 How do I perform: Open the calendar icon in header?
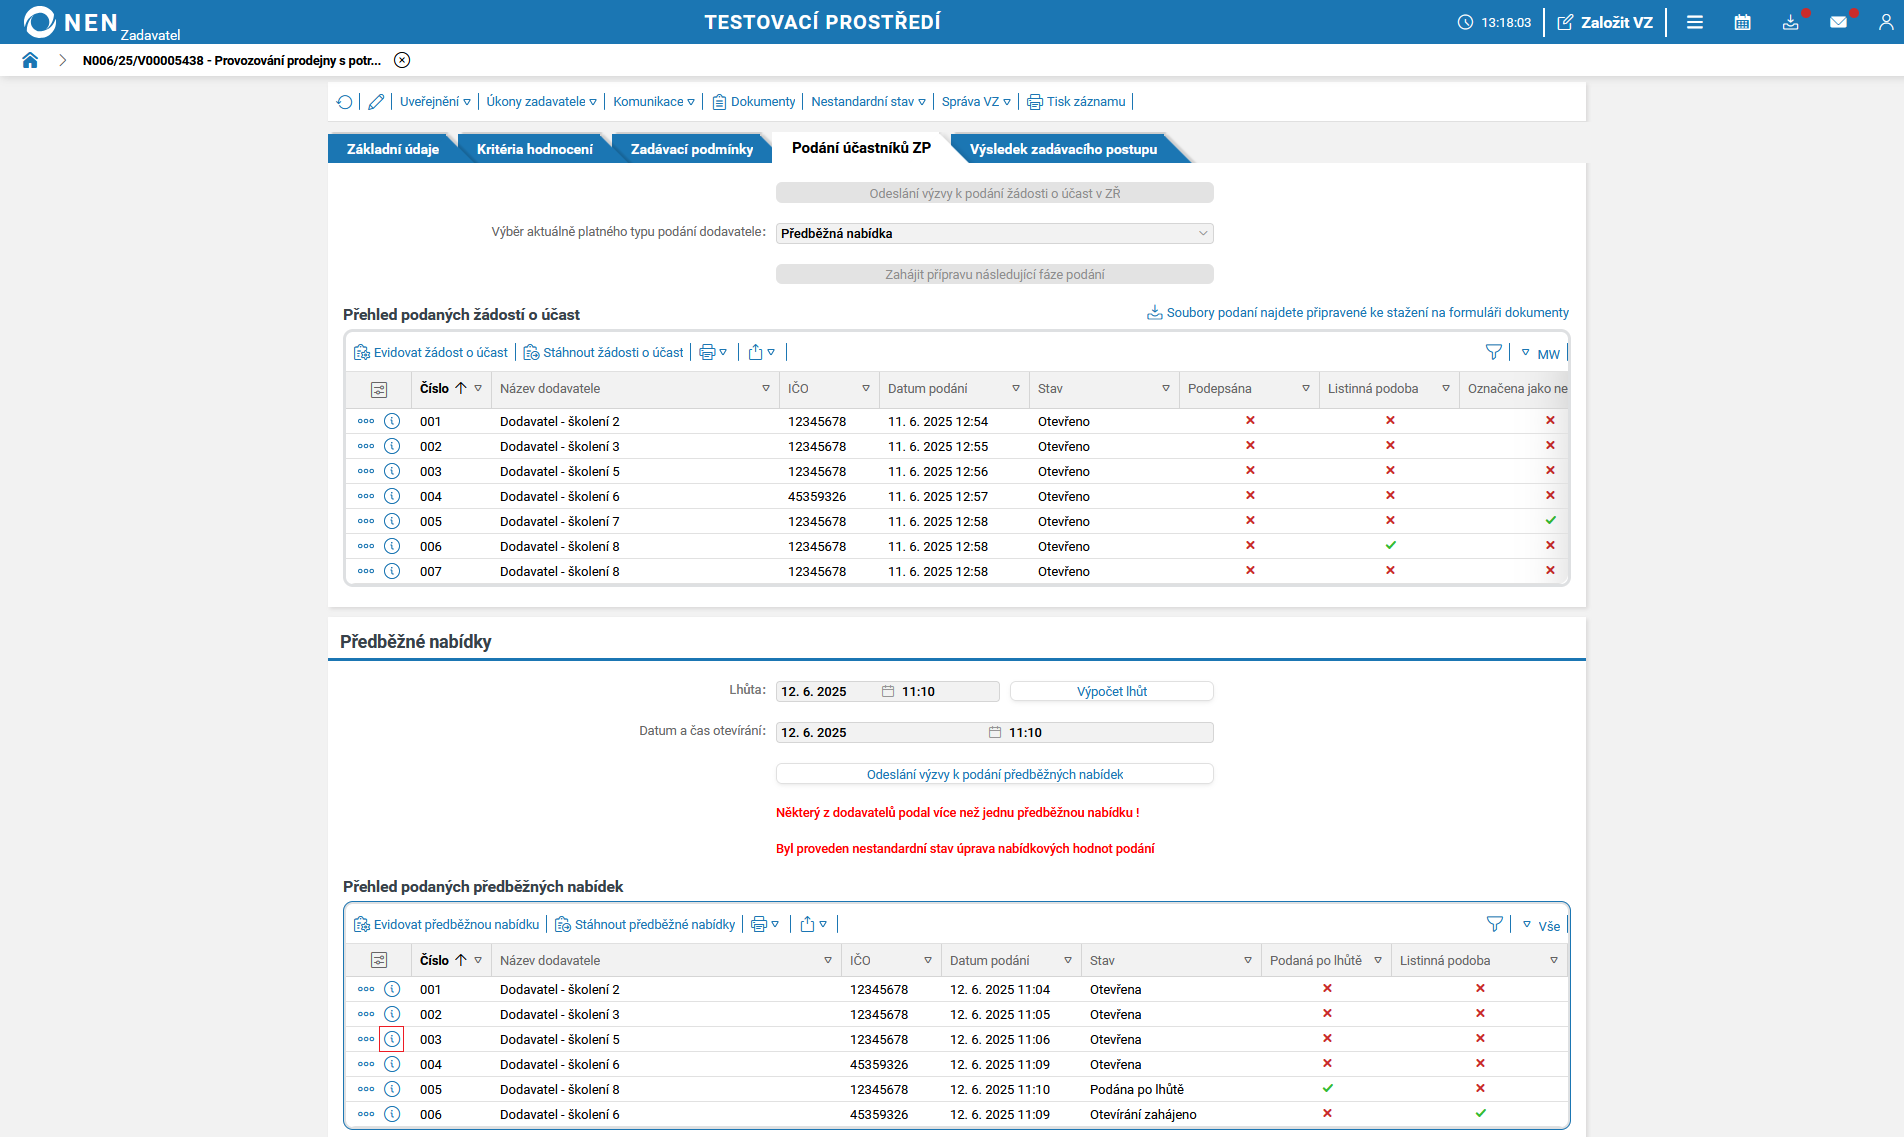(x=1742, y=22)
